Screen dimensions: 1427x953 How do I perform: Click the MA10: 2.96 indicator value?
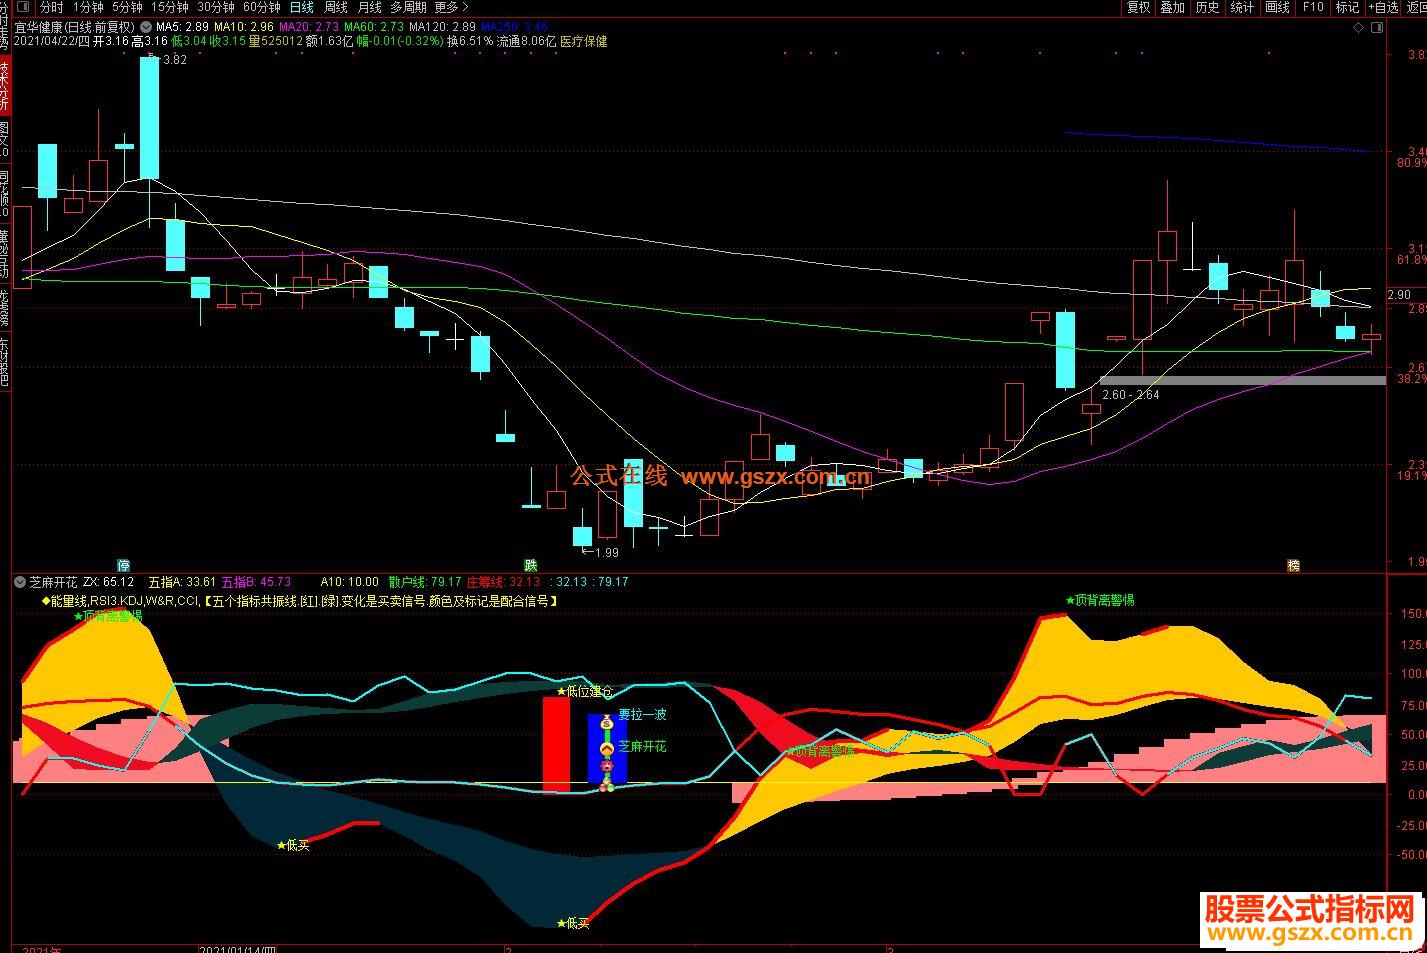[x=244, y=27]
